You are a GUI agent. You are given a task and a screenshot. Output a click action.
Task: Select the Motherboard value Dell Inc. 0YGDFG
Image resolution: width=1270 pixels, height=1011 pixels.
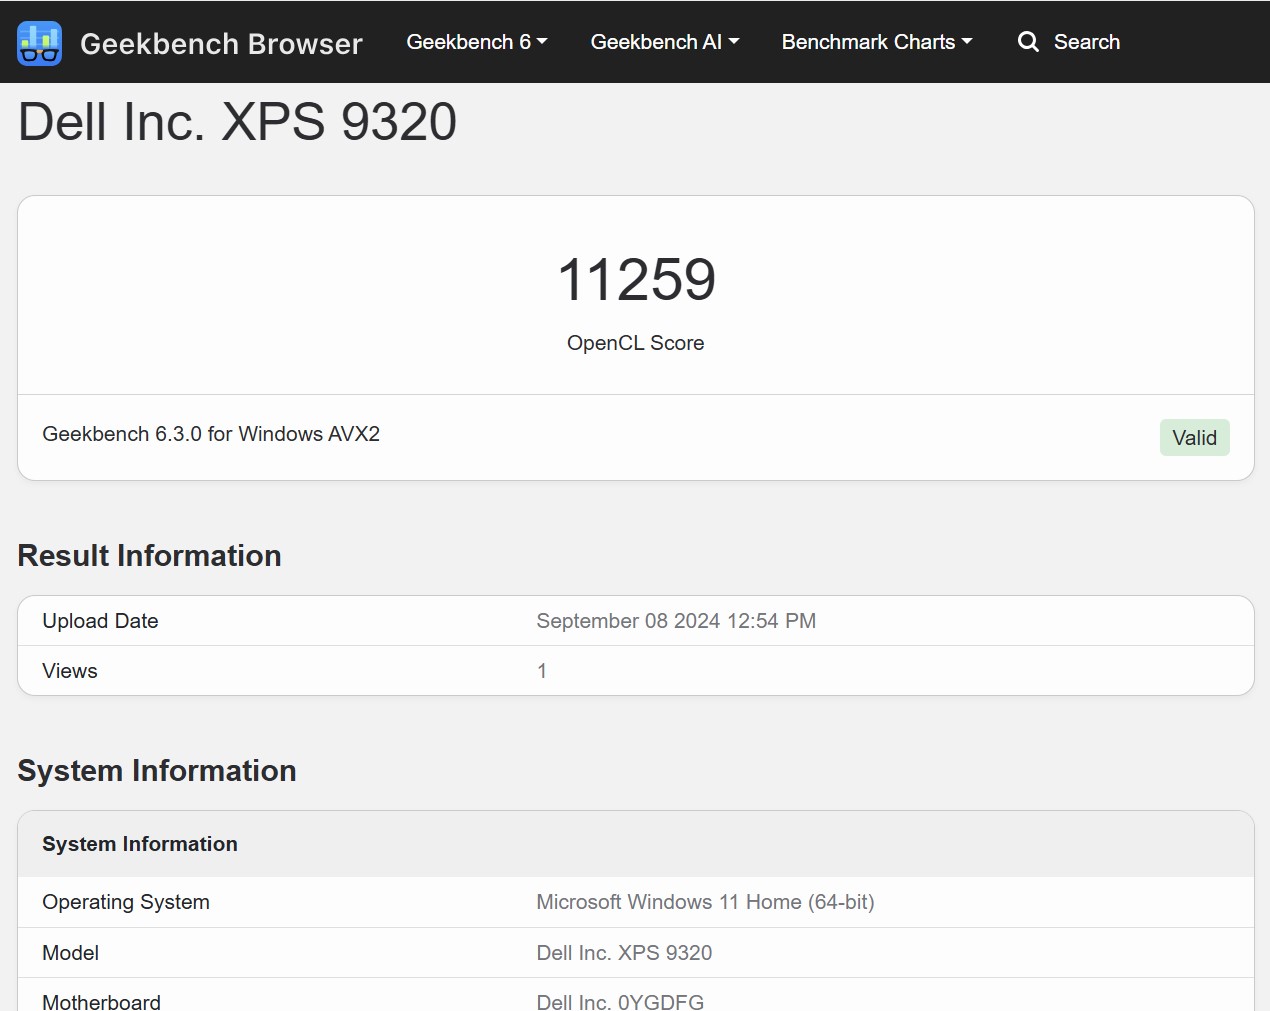[620, 1002]
